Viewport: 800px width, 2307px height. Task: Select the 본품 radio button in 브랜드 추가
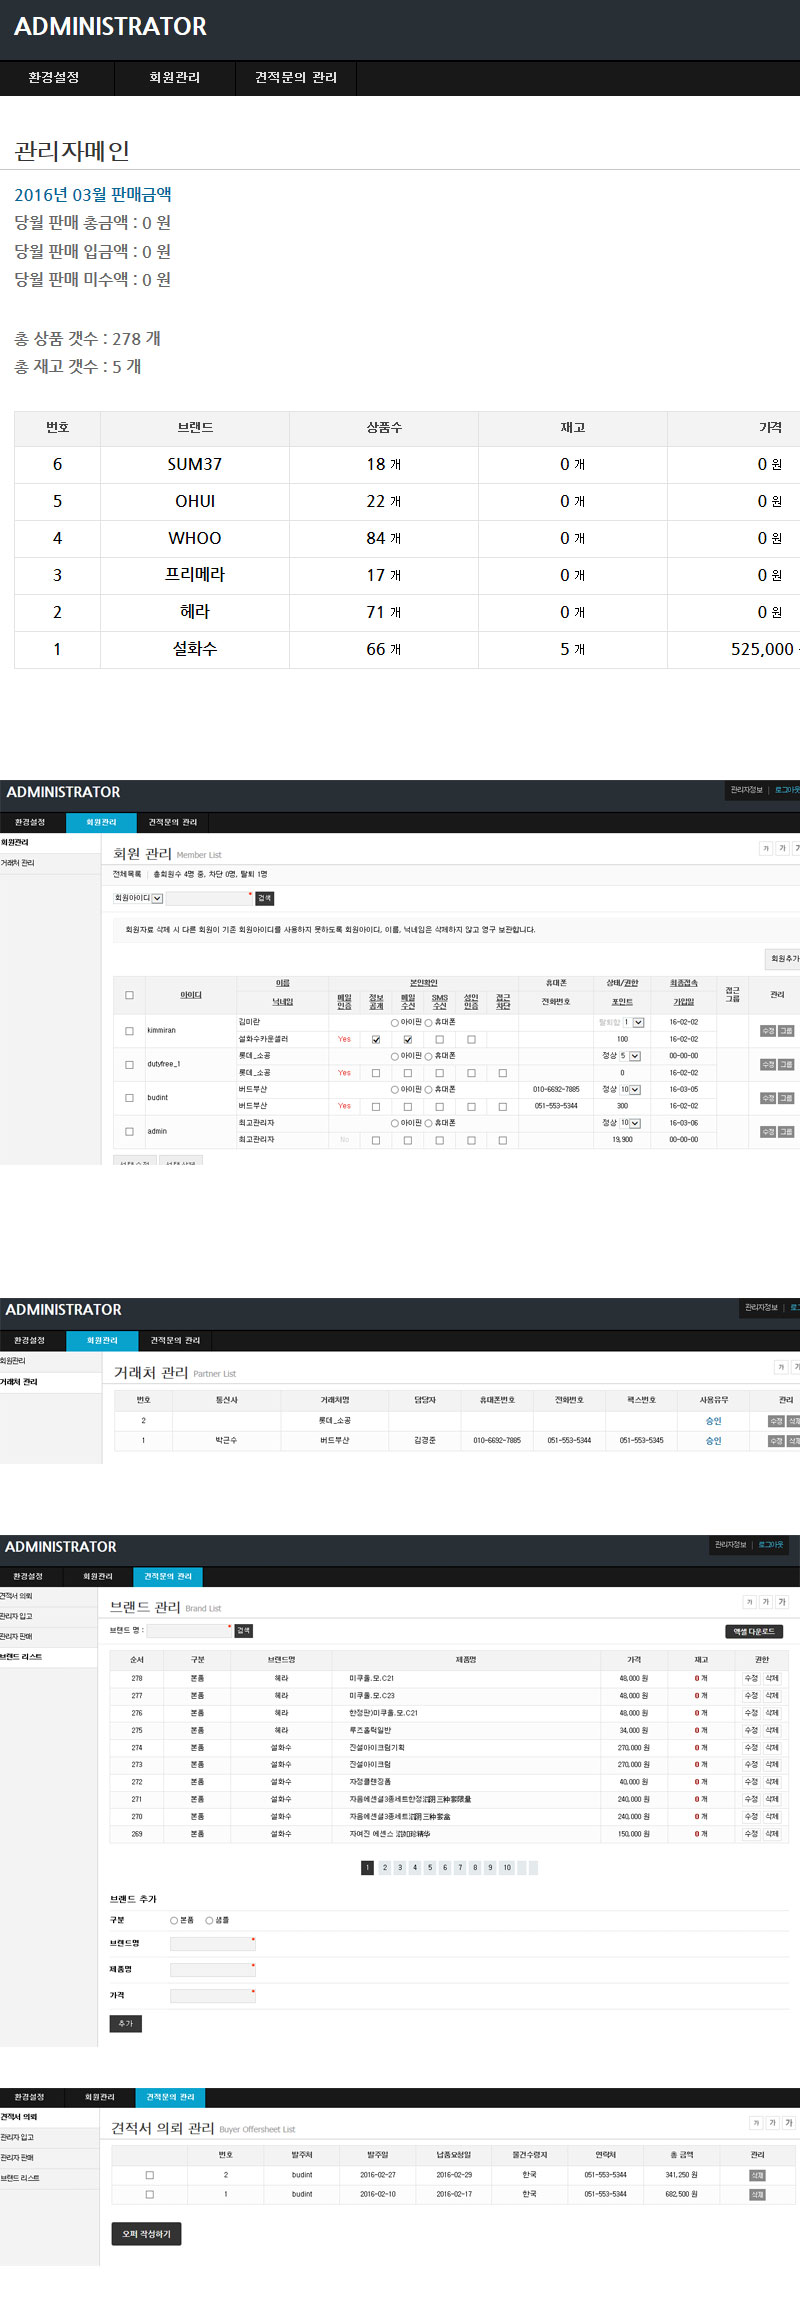pos(174,1920)
